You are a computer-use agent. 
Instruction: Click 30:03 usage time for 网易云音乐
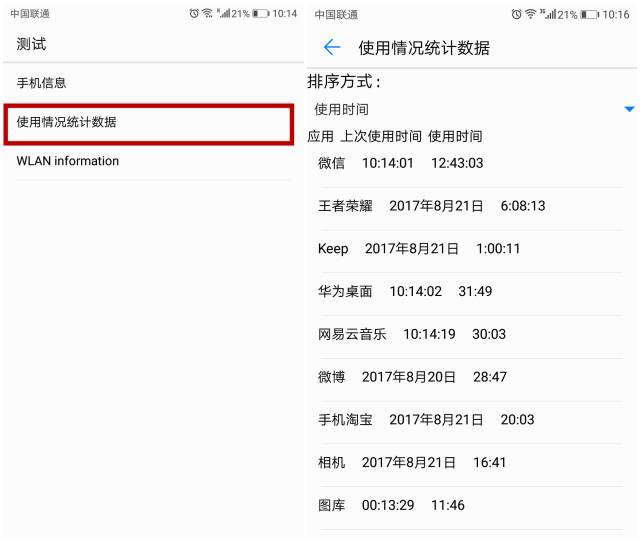click(x=489, y=334)
